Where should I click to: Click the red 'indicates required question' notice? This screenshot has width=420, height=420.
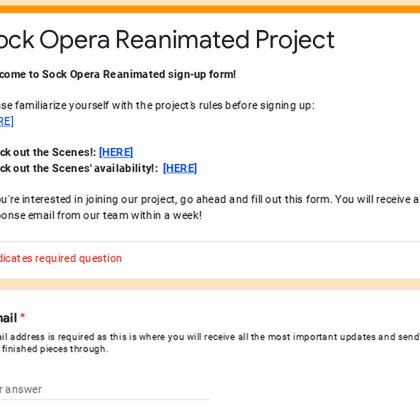tap(61, 258)
